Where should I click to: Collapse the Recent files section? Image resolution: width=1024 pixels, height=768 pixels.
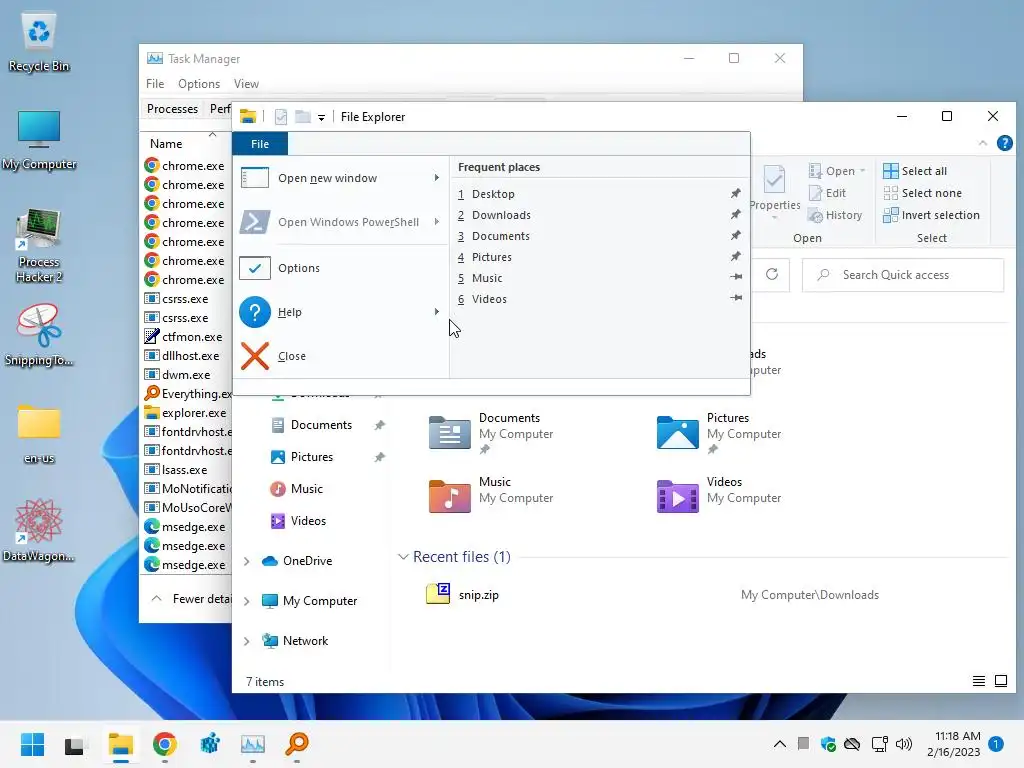click(403, 556)
